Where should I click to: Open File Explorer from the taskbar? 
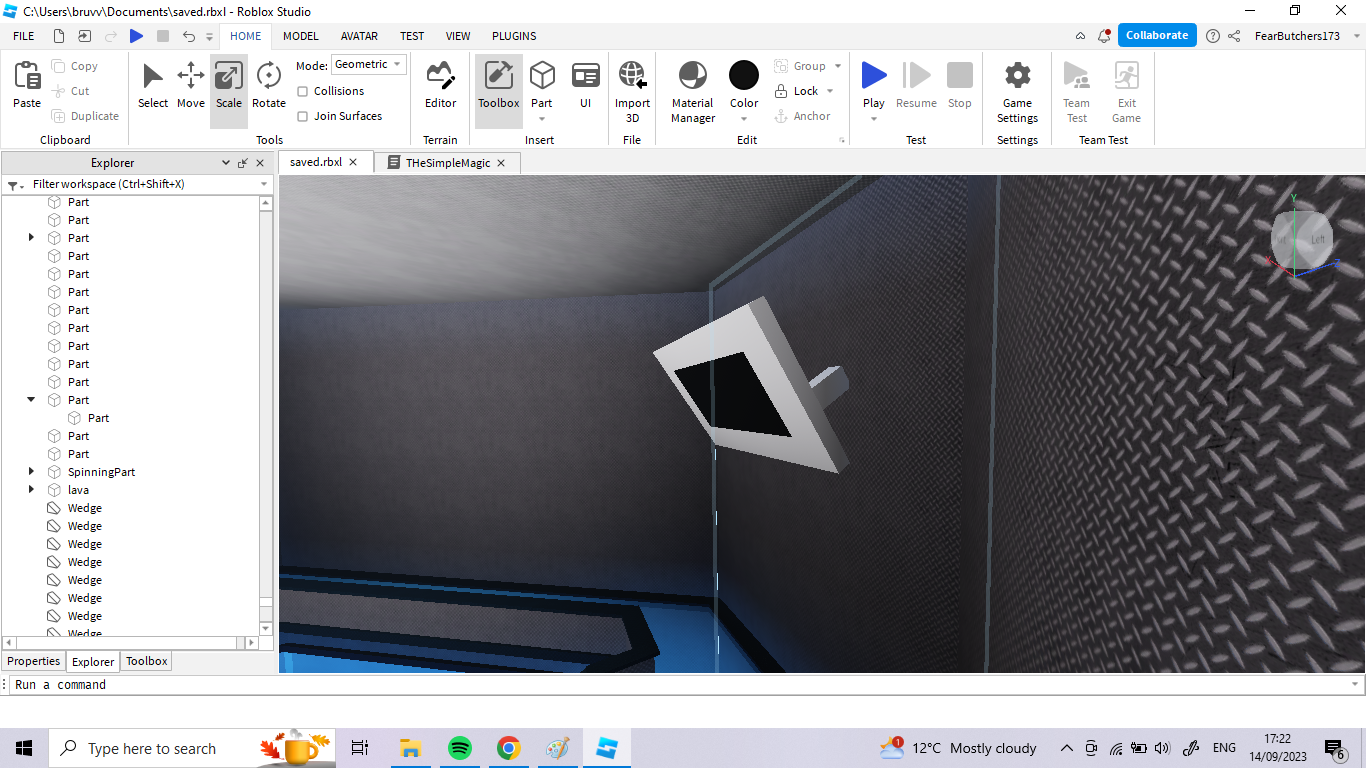(x=410, y=748)
